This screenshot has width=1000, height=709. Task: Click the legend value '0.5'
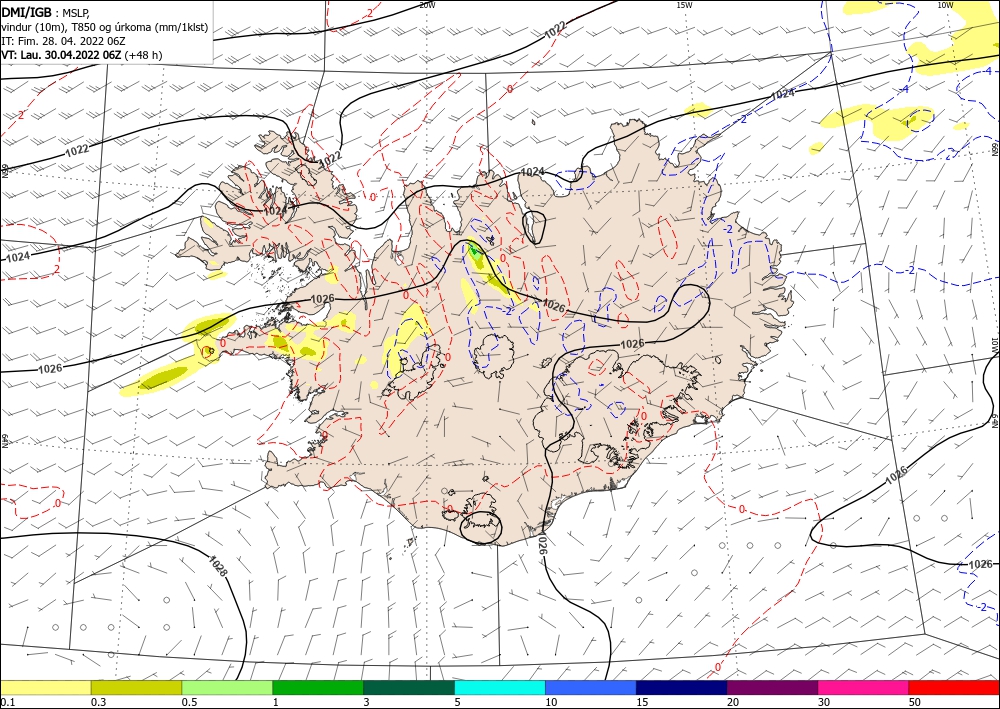point(189,702)
